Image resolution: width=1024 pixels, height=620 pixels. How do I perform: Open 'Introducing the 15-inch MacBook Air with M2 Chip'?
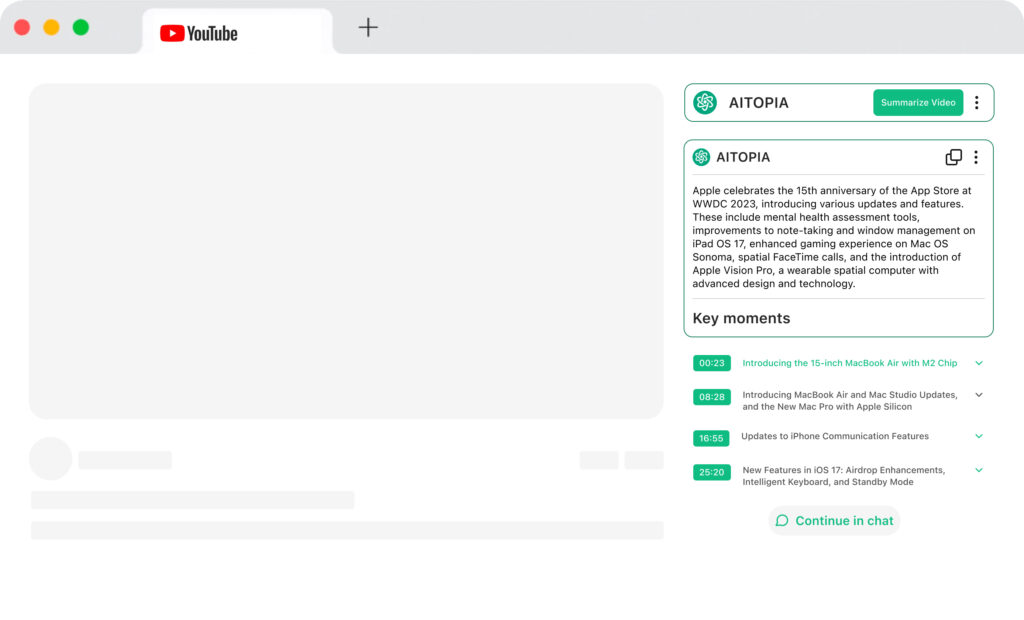(850, 363)
